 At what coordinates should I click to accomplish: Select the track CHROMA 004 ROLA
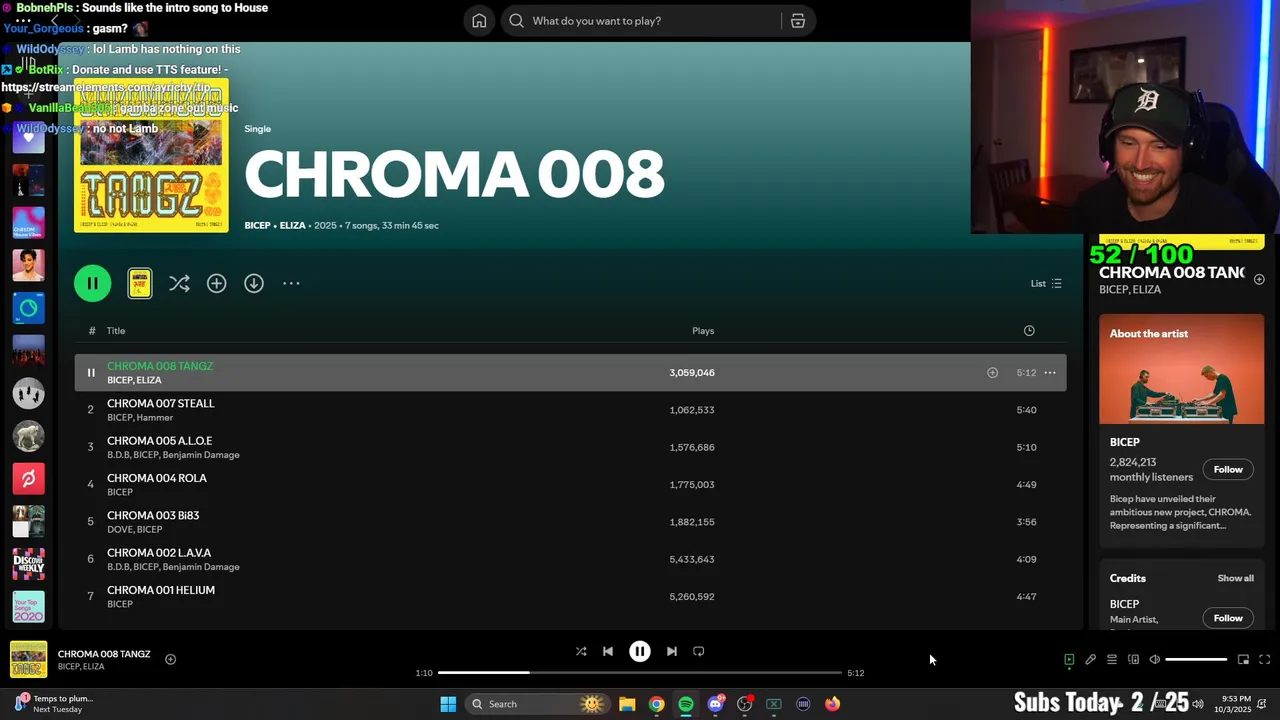tap(157, 478)
